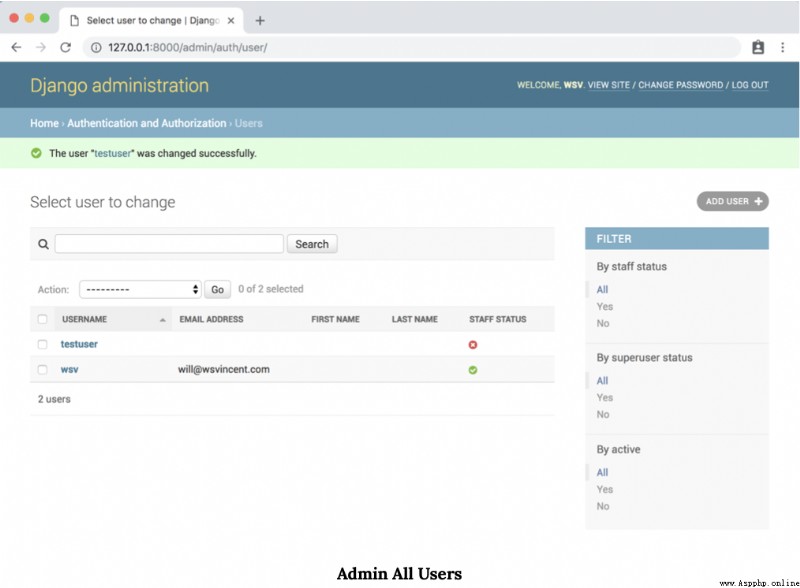Screen dimensions: 800x588
Task: Go to Home breadcrumb
Action: coord(44,123)
